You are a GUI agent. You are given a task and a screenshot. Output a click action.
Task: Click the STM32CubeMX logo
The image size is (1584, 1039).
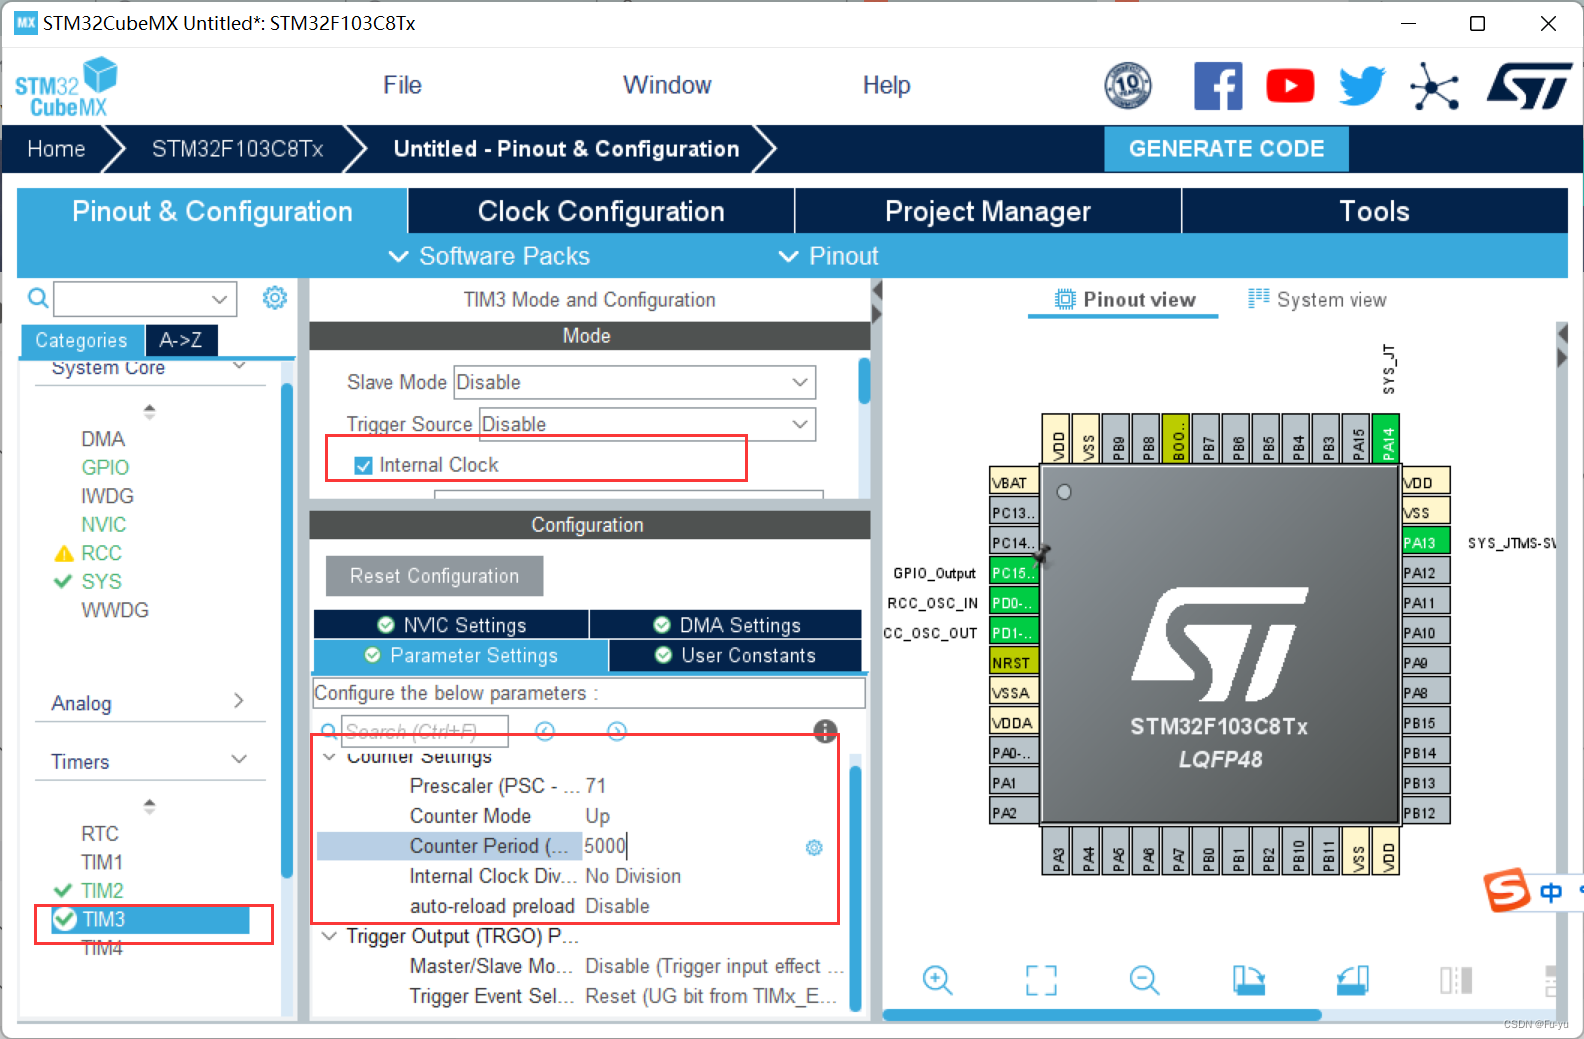[66, 88]
